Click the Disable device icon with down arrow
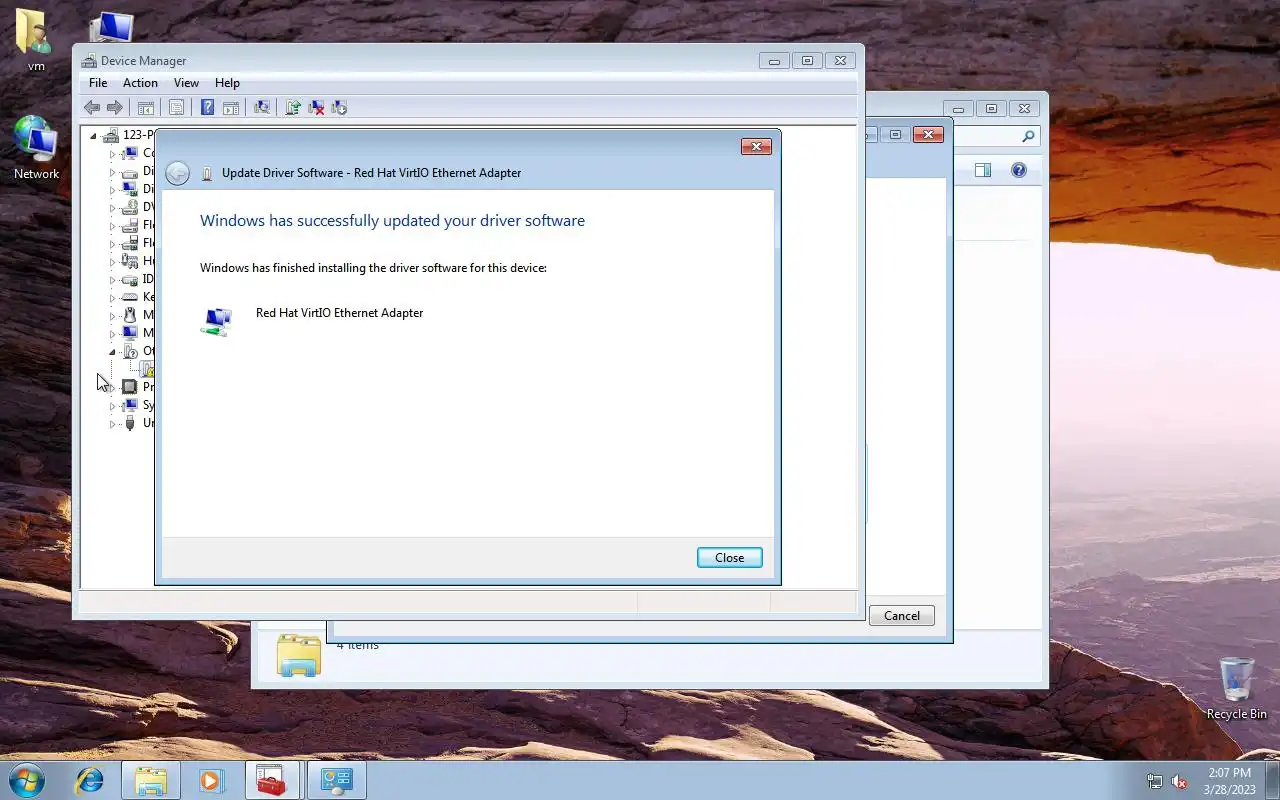This screenshot has width=1280, height=800. click(339, 108)
